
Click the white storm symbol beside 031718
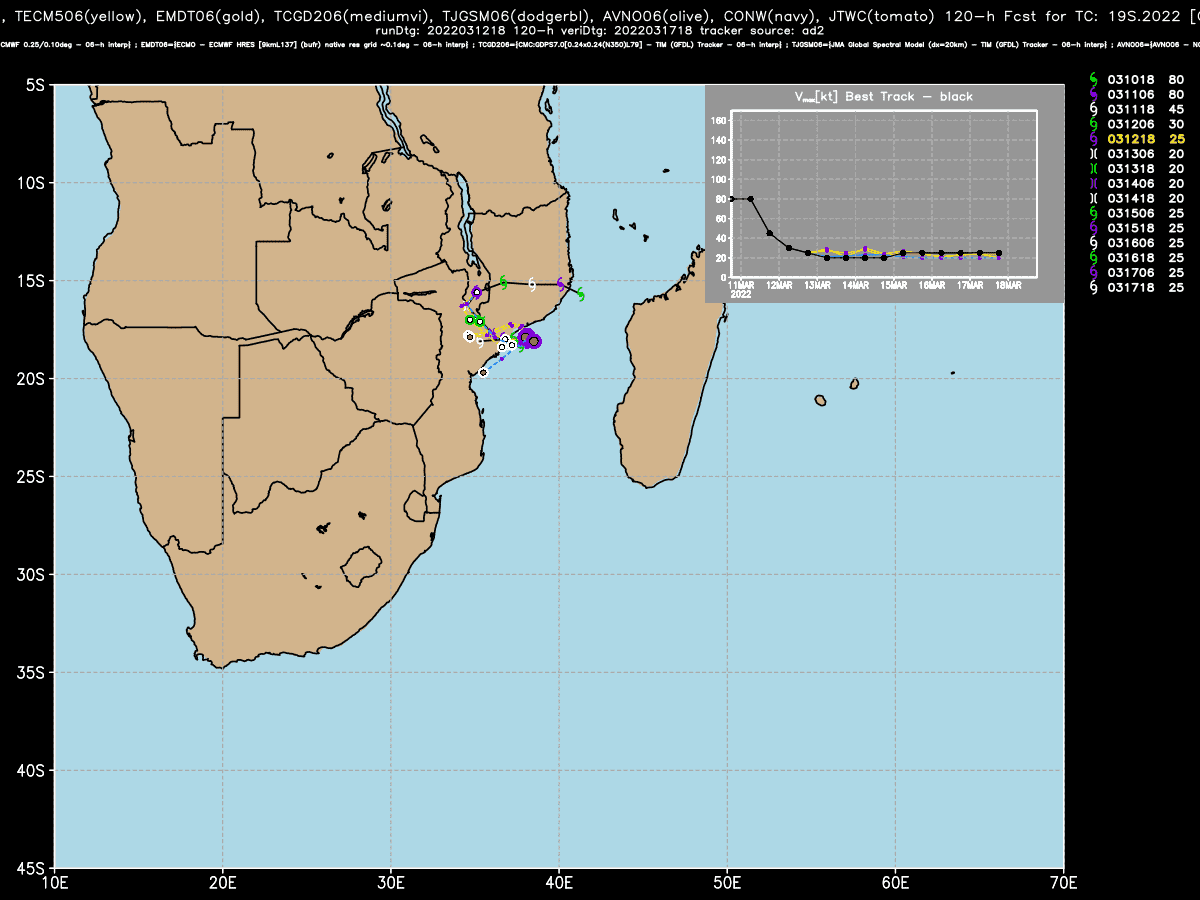1093,288
